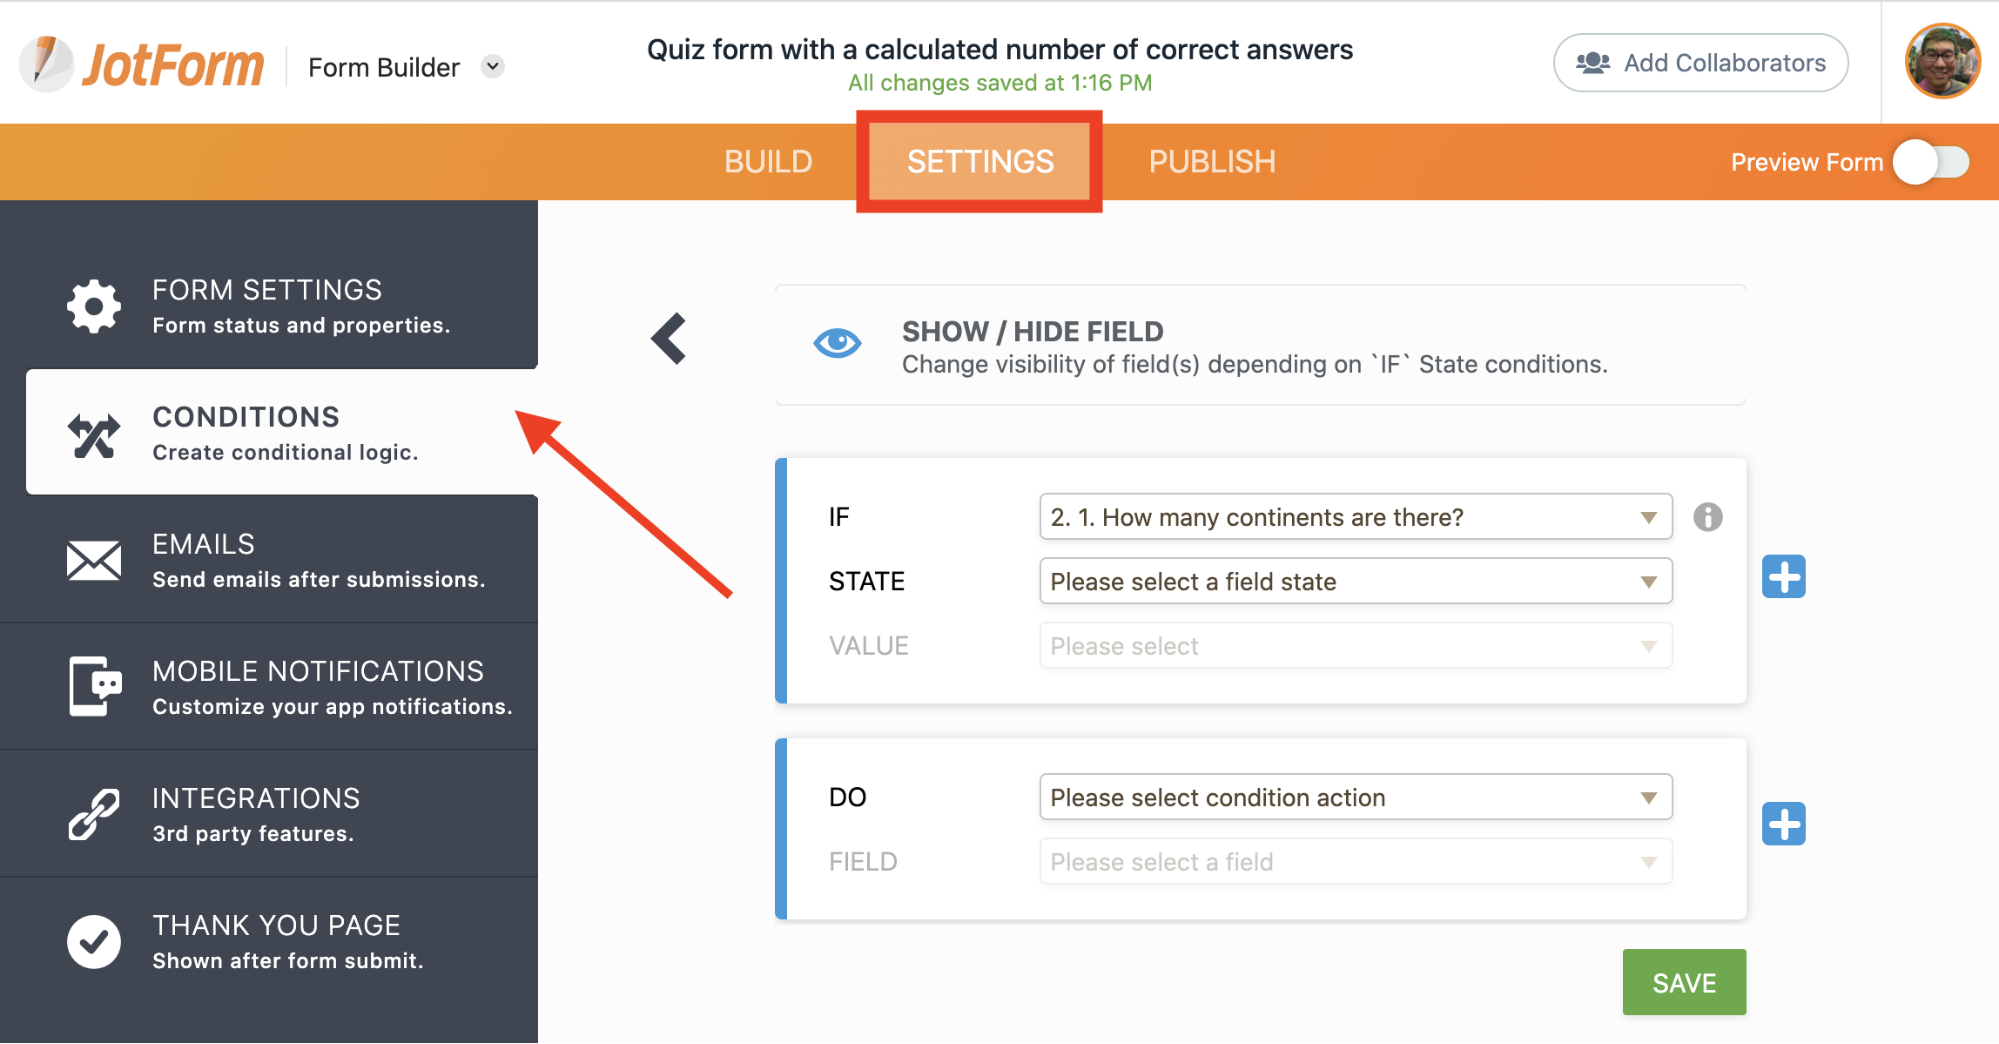Click the Add Collaborators button
This screenshot has height=1044, width=1999.
[1700, 63]
